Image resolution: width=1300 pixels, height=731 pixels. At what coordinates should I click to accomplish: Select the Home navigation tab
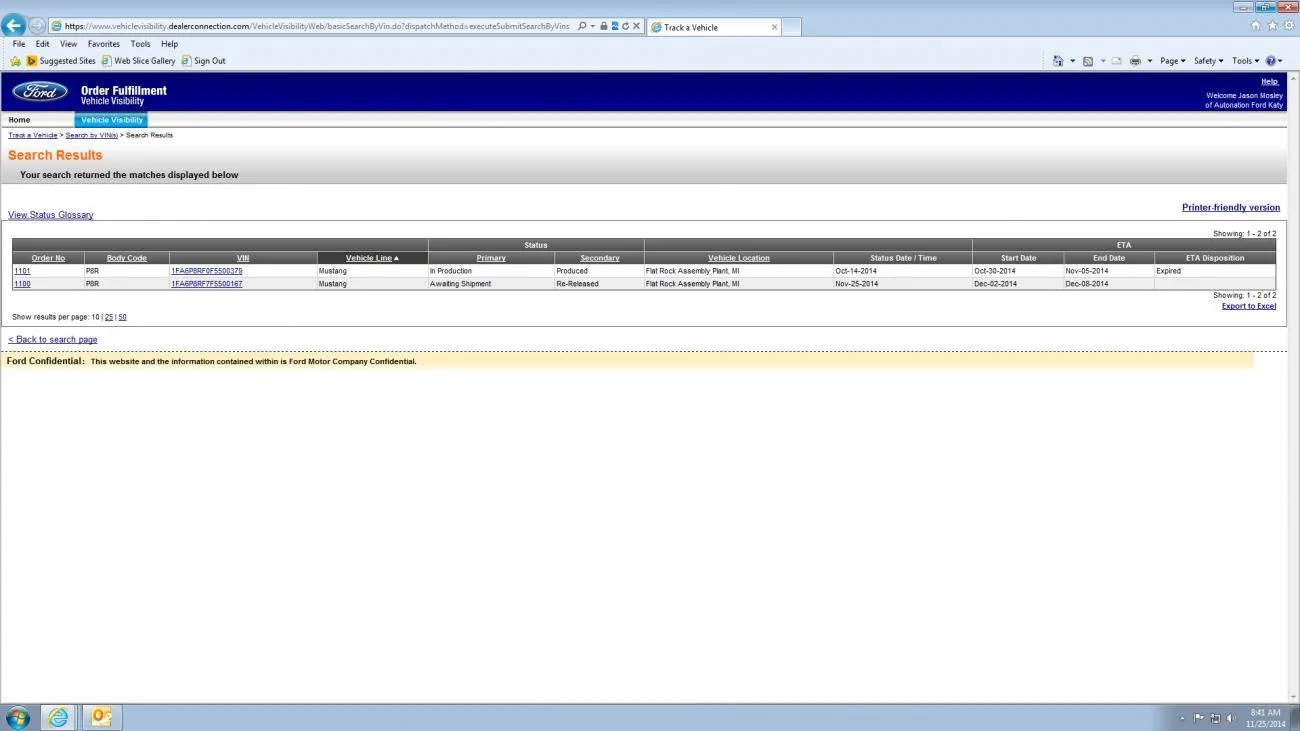19,120
